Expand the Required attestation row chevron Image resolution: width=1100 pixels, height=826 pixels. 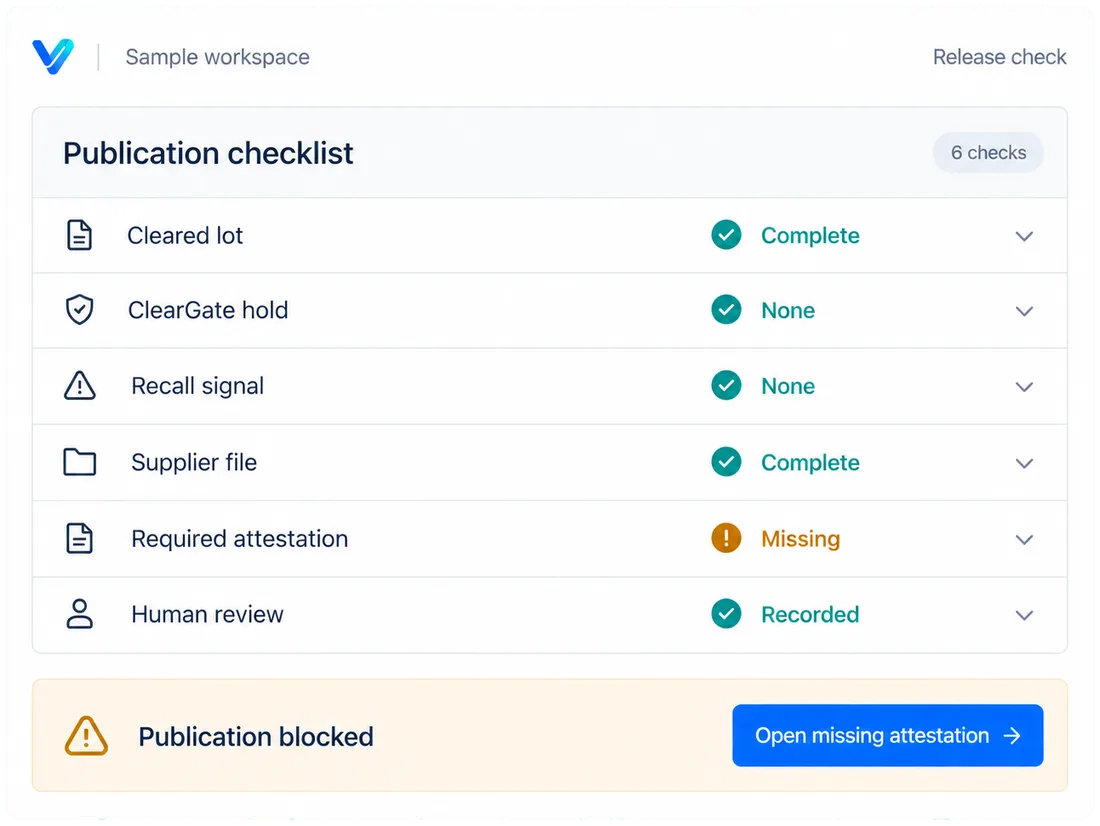tap(1024, 540)
